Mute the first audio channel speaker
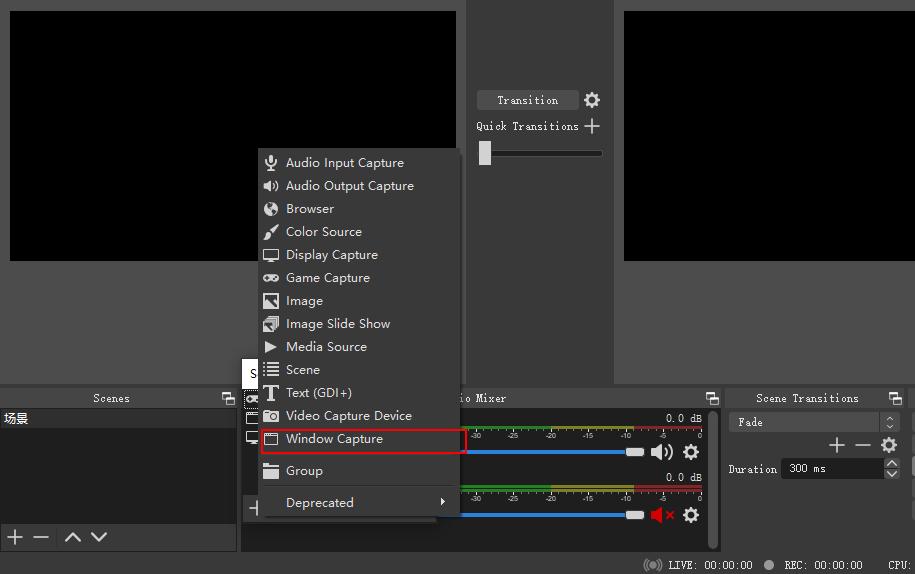This screenshot has height=574, width=915. [x=661, y=452]
